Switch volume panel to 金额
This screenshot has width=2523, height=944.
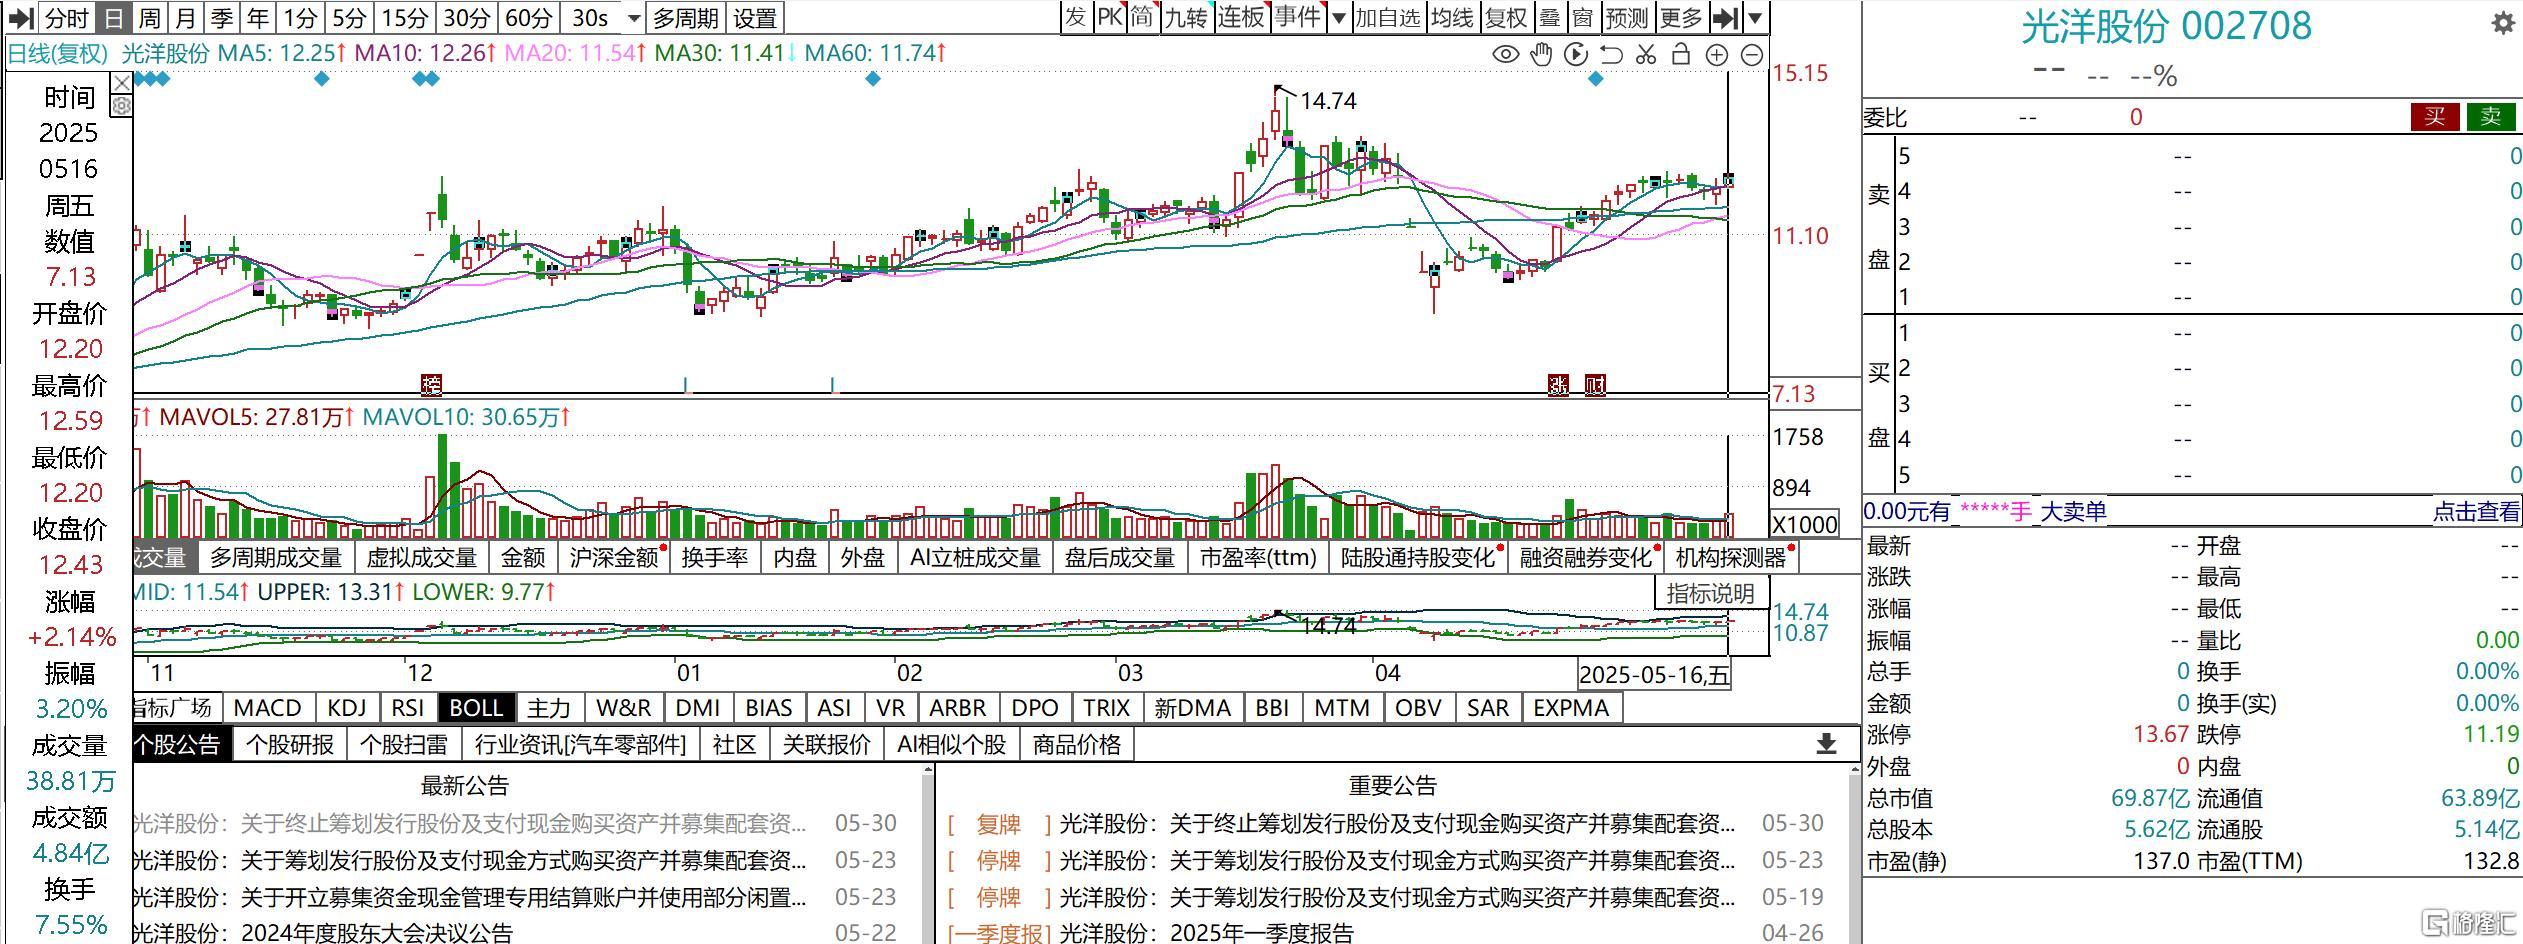click(x=523, y=558)
